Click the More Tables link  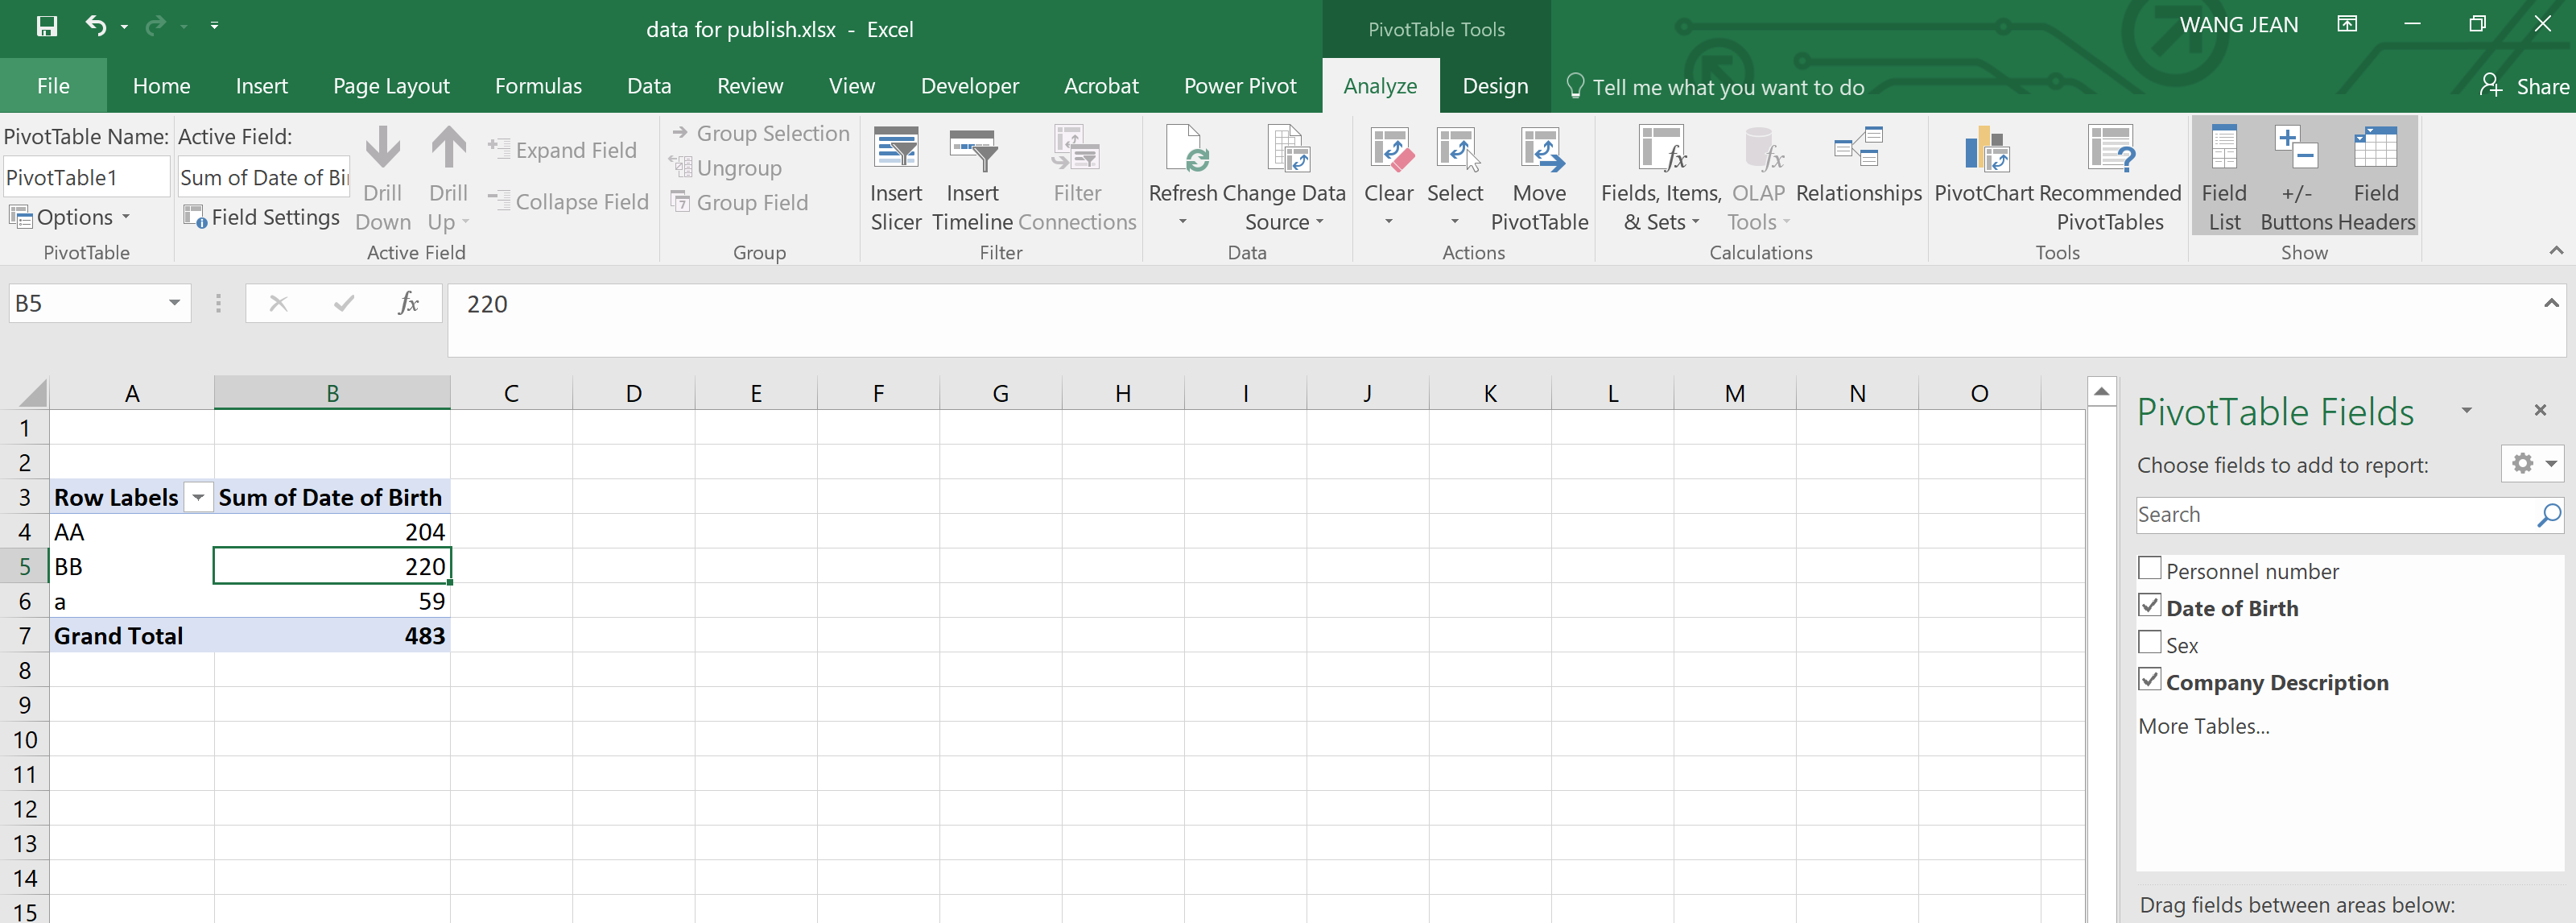click(x=2203, y=727)
